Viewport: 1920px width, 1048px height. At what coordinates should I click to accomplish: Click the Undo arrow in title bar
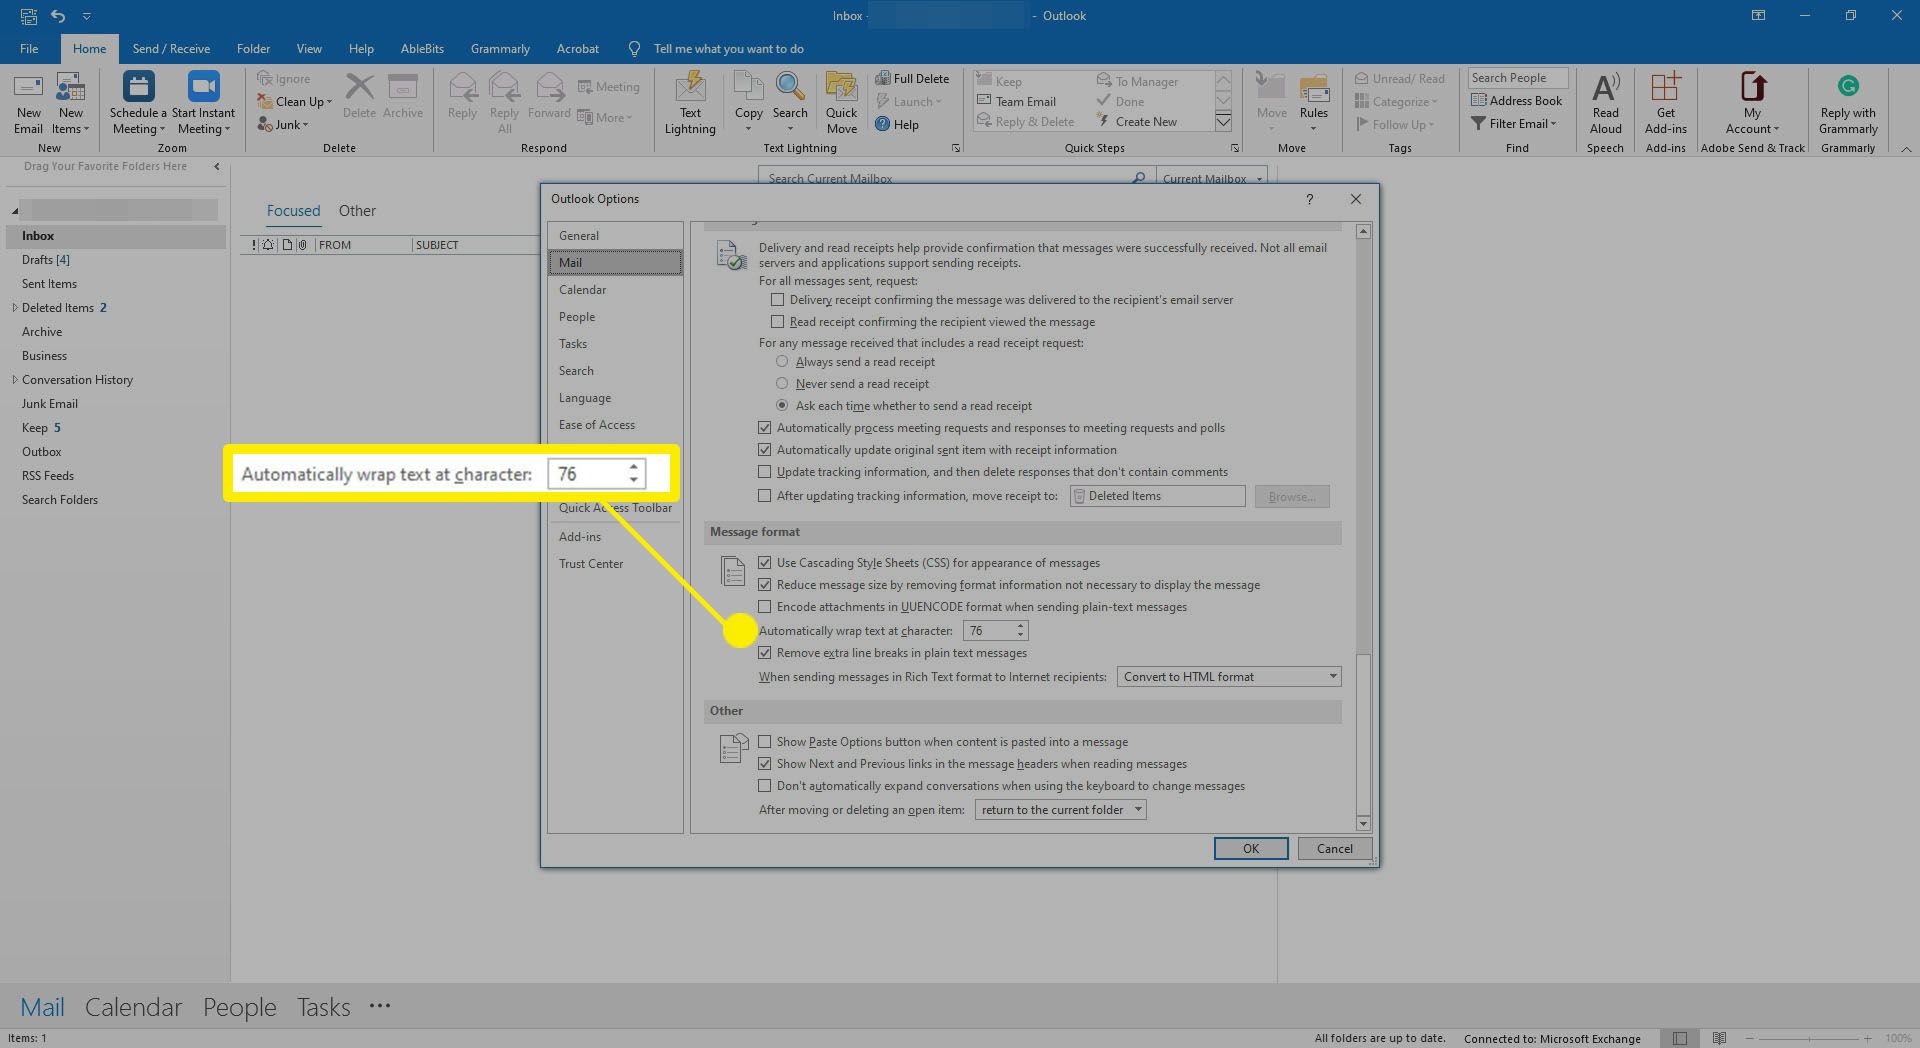pyautogui.click(x=58, y=16)
